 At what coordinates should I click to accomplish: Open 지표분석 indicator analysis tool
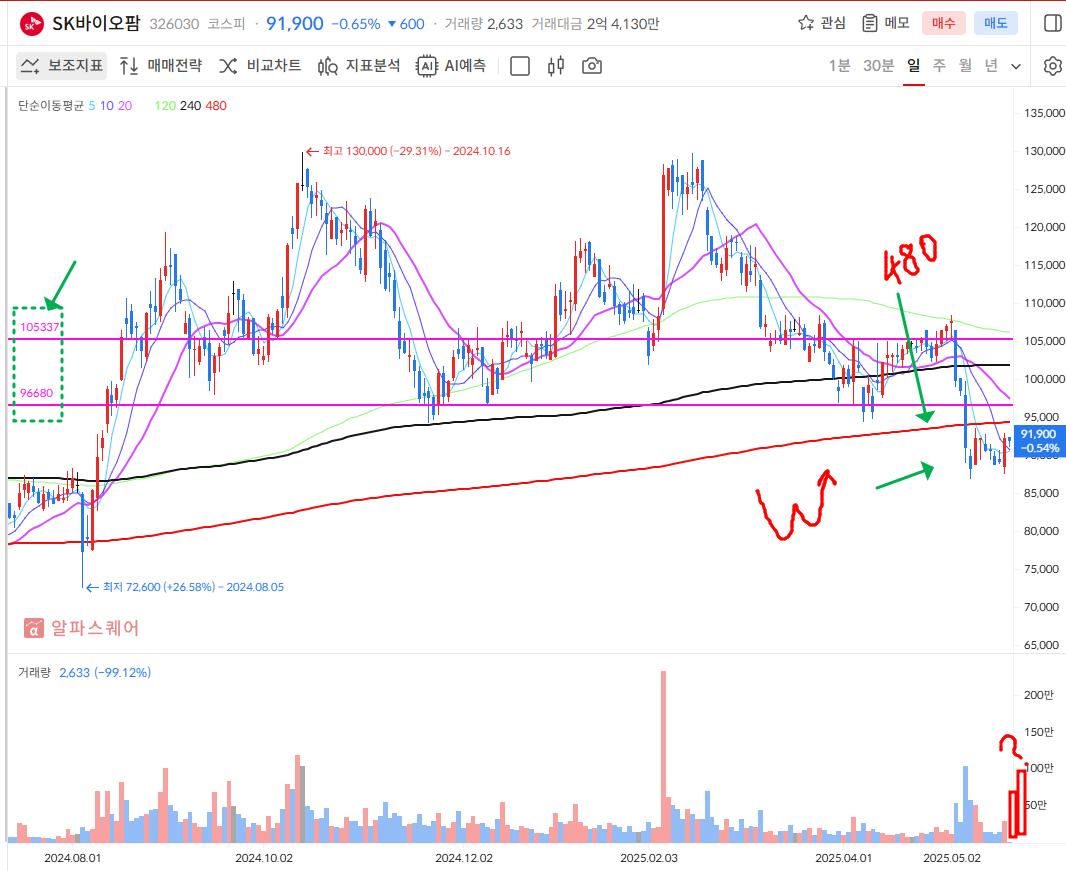click(x=359, y=66)
